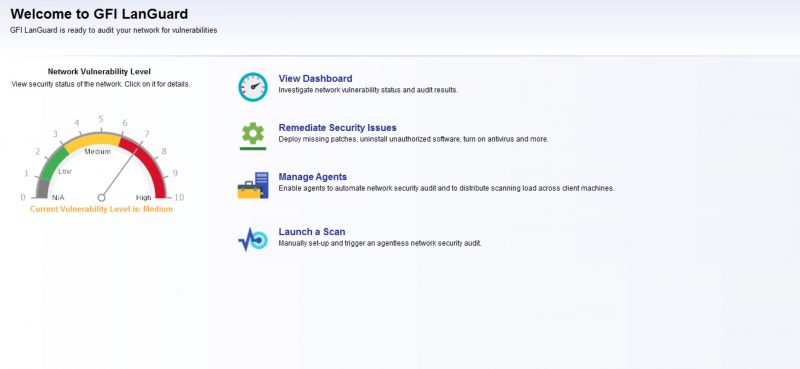Screen dimensions: 800x369
Task: Click 'Manually set-up and trigger' description text
Action: pyautogui.click(x=380, y=243)
